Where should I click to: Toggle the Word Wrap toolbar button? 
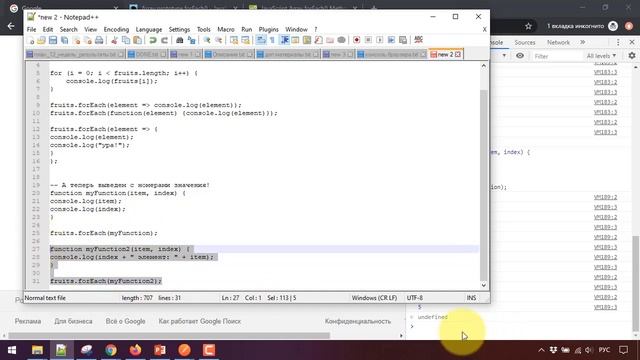(x=261, y=40)
